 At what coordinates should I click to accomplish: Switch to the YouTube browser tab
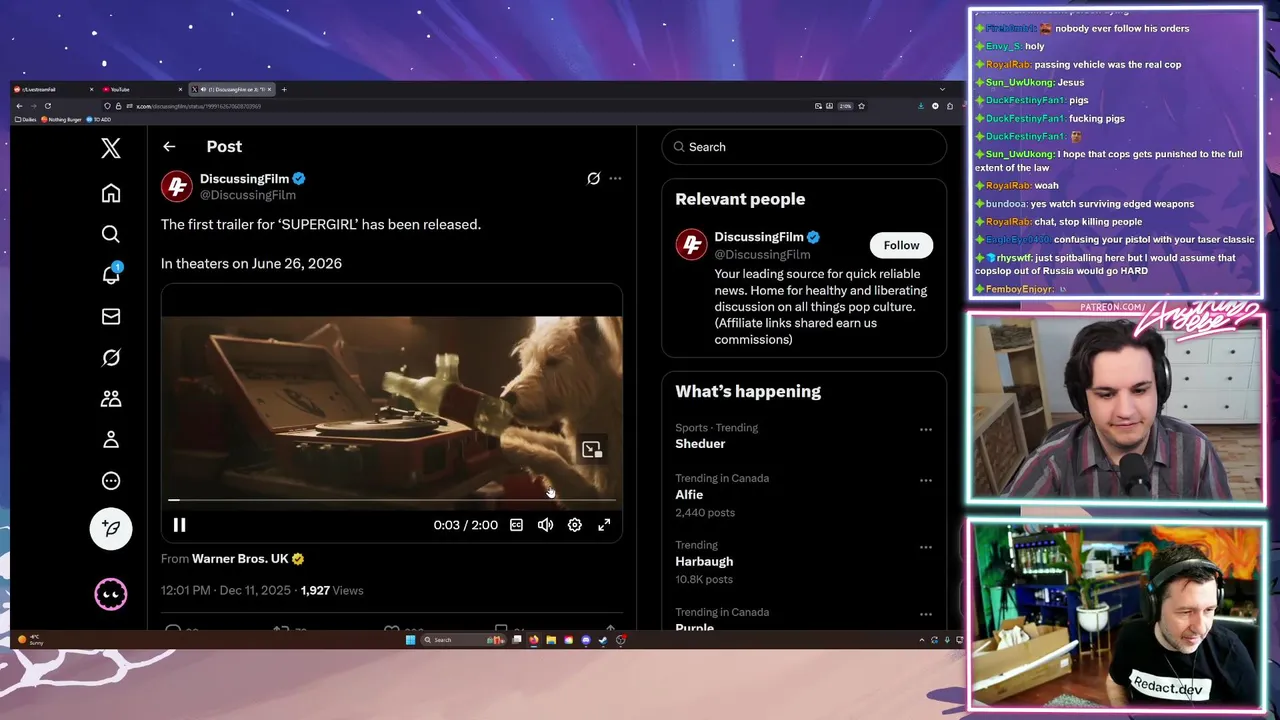(x=141, y=89)
